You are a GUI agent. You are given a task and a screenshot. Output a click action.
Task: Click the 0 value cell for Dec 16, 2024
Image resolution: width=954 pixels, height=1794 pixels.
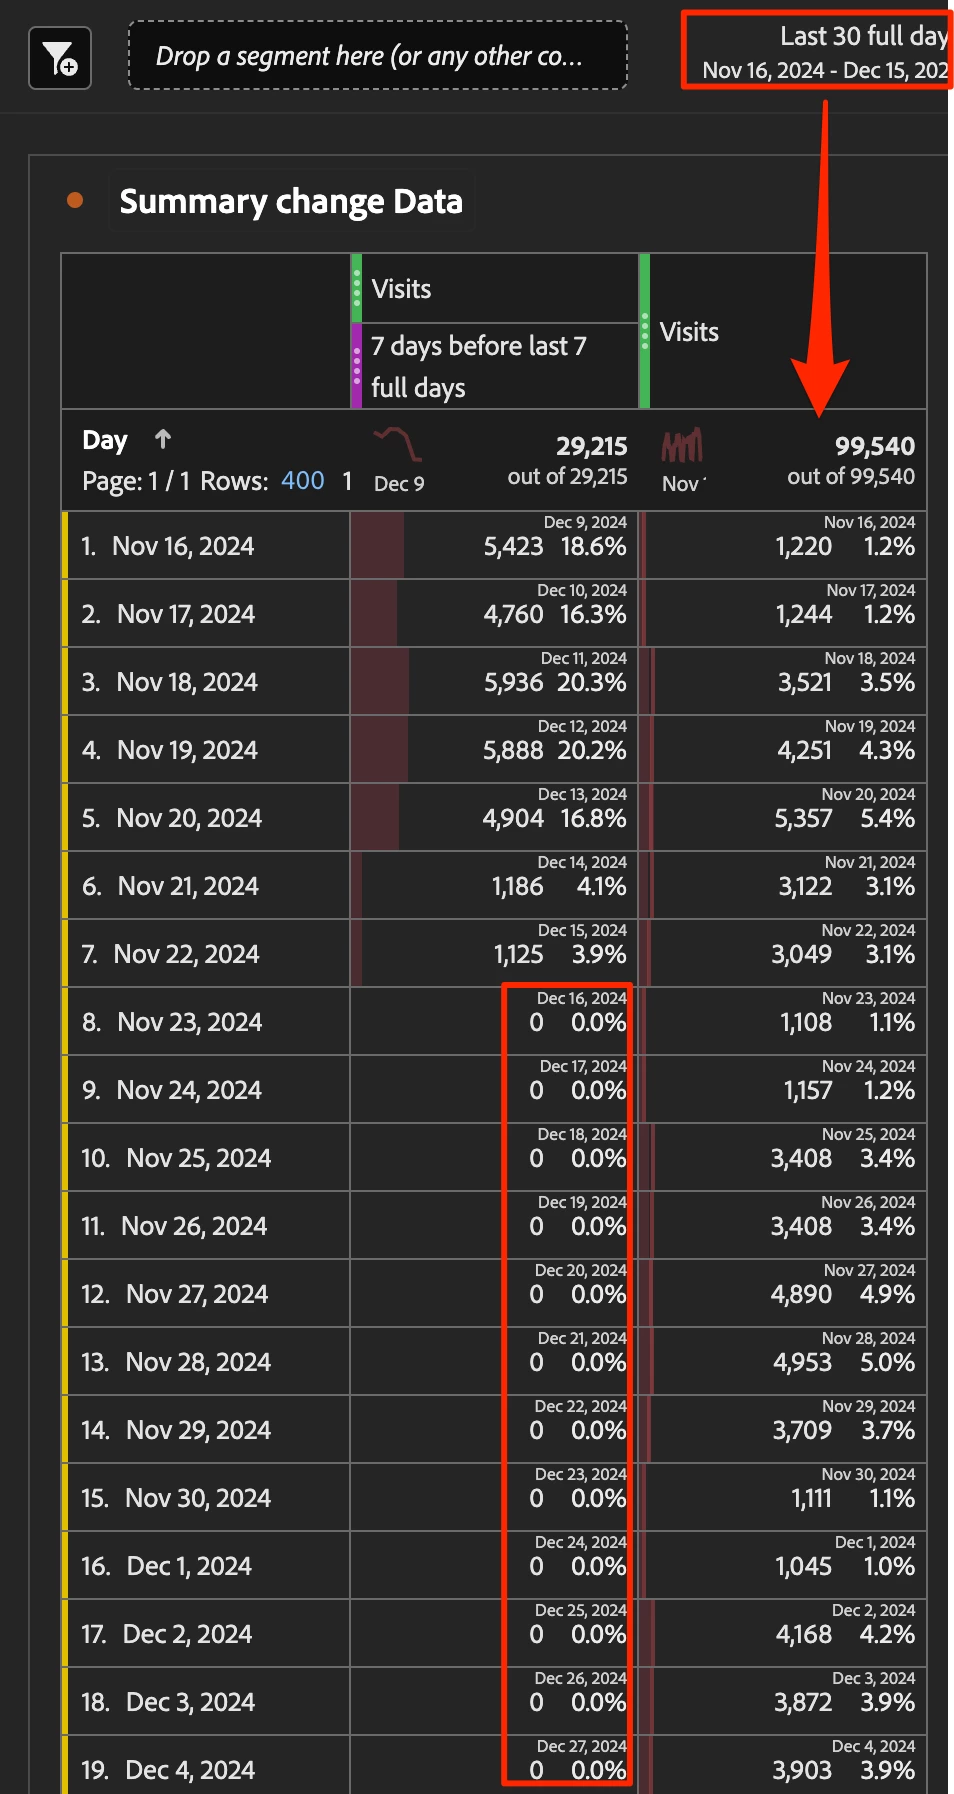point(494,1022)
